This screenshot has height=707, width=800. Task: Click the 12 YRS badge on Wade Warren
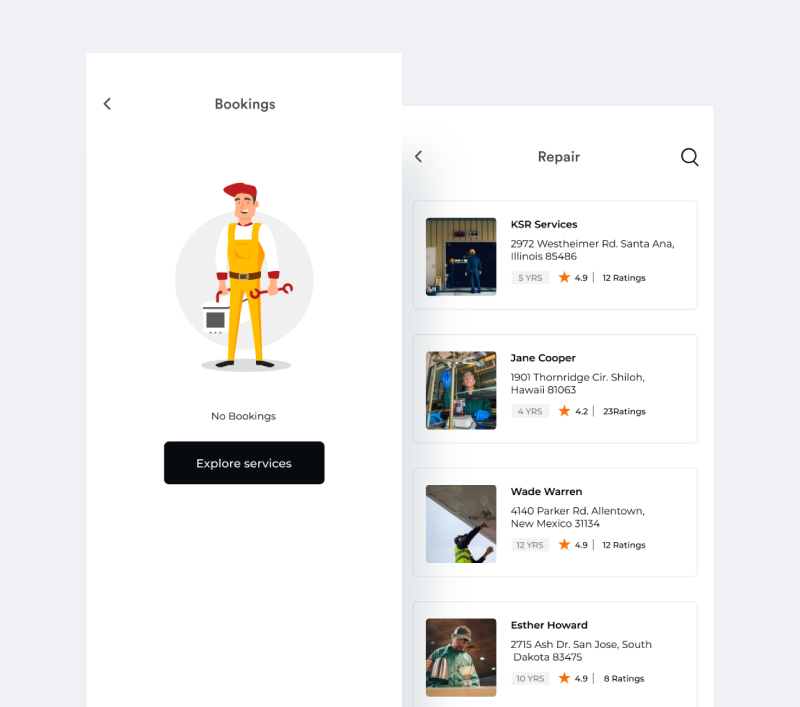coord(530,545)
